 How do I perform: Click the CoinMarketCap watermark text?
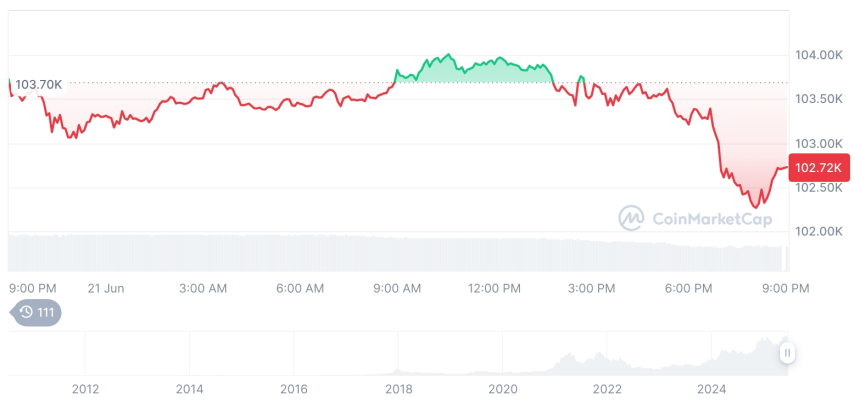[712, 218]
